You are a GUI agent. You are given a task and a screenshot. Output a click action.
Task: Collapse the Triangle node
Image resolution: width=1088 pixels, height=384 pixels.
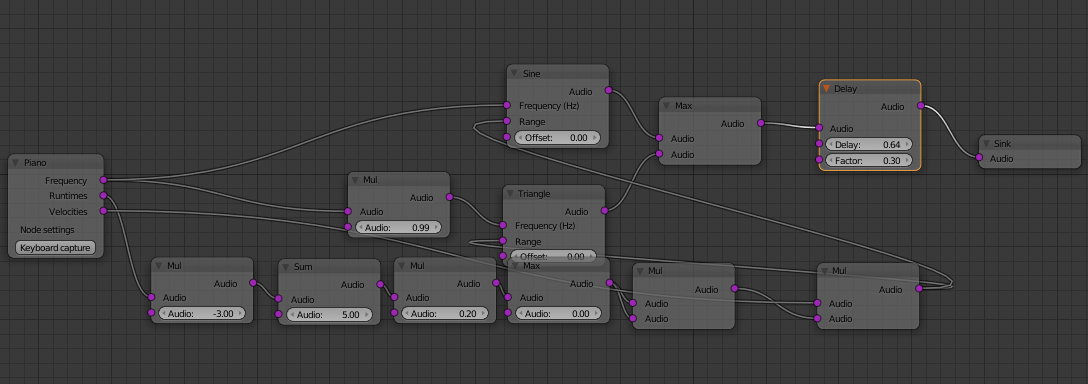click(510, 194)
